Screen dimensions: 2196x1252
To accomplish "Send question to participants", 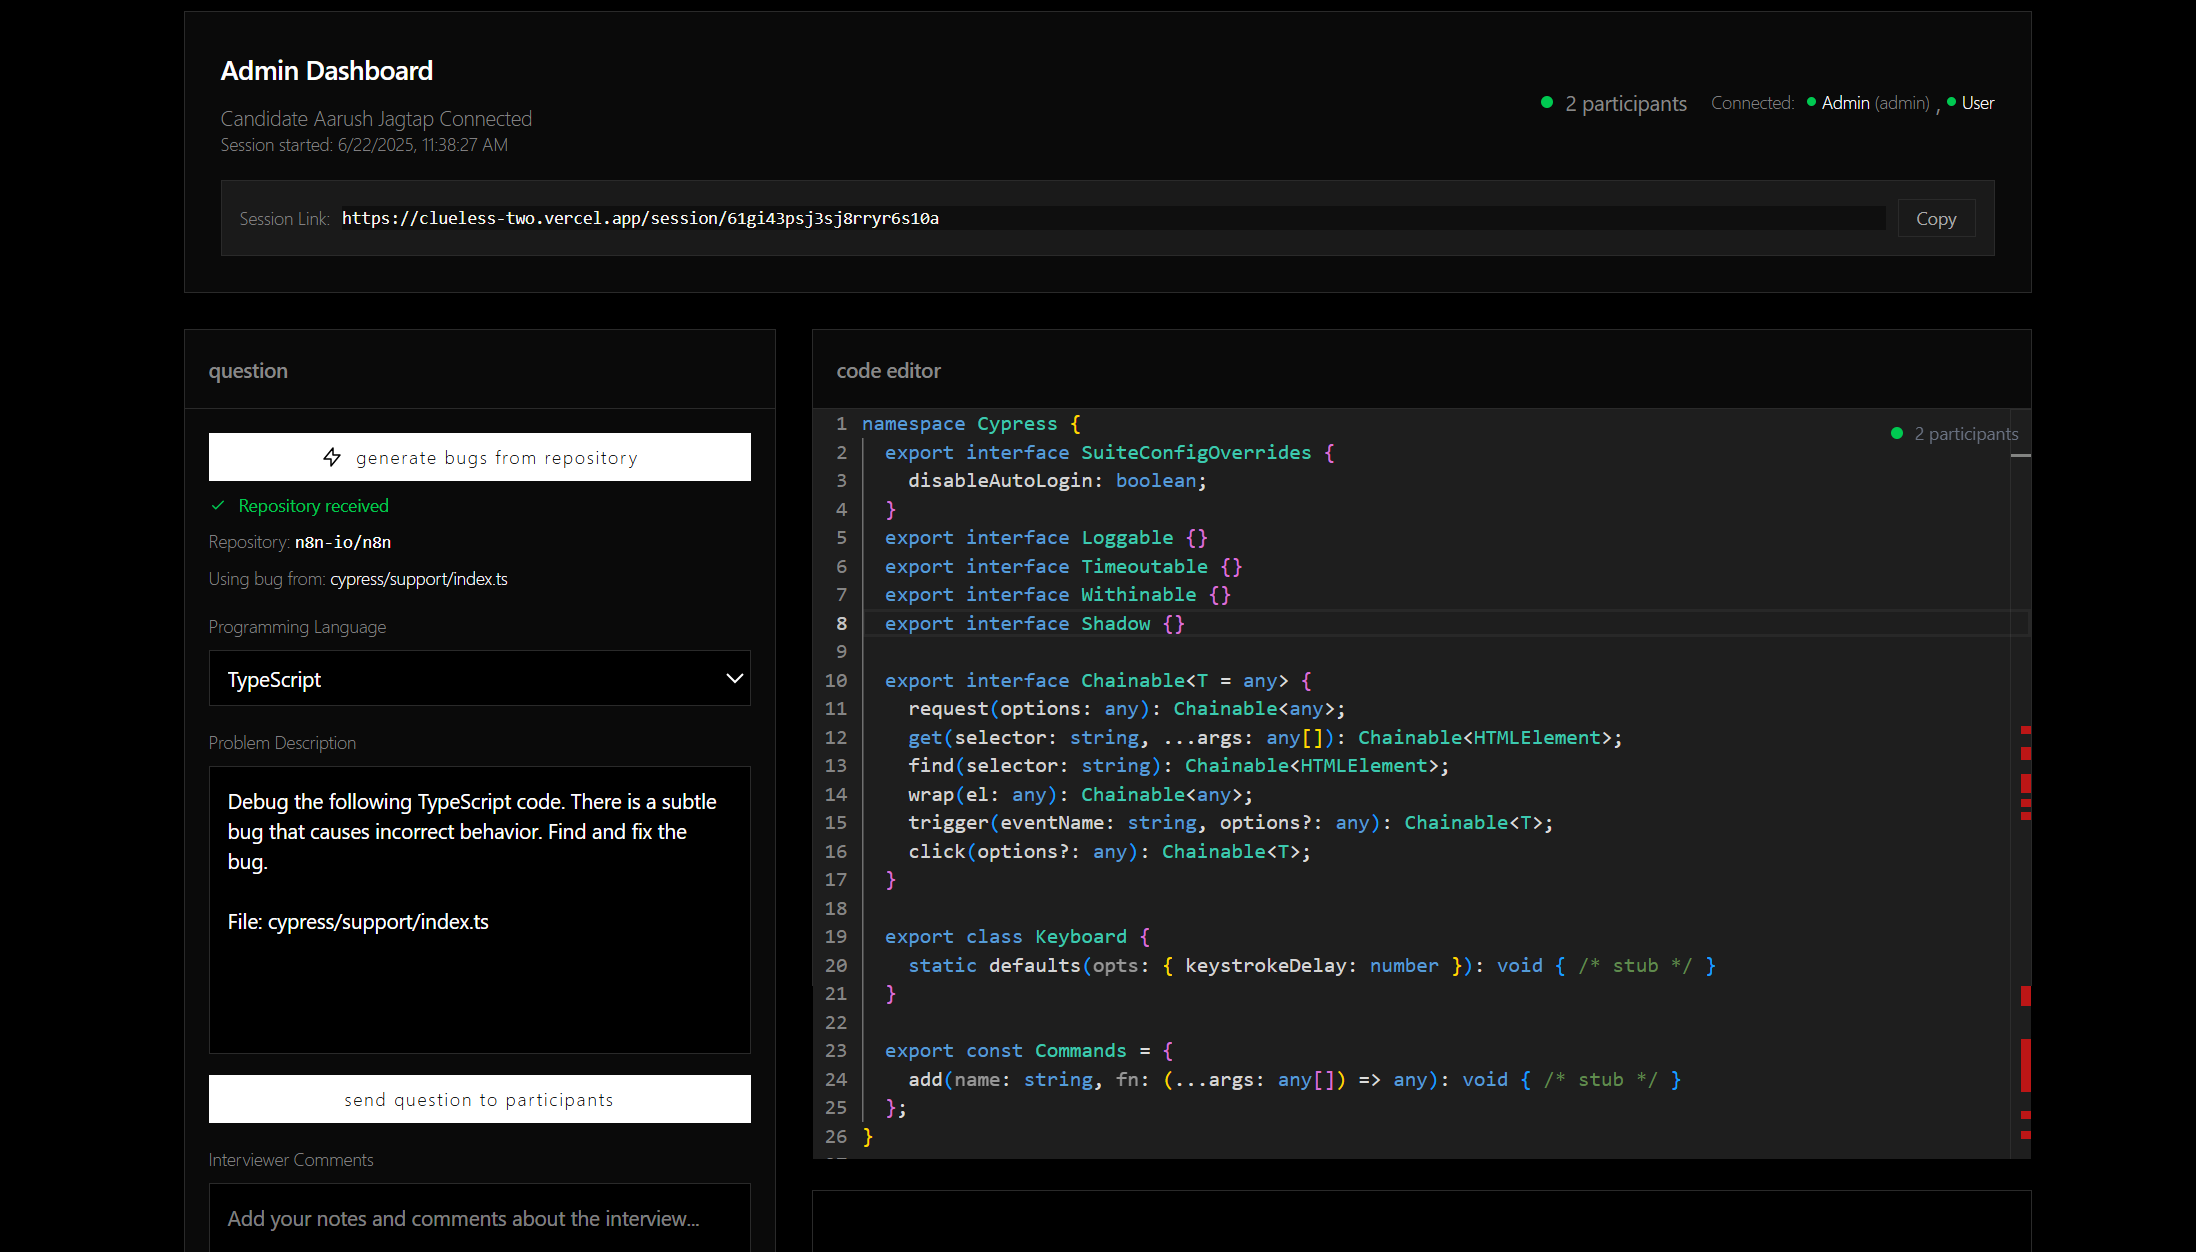I will pos(479,1099).
